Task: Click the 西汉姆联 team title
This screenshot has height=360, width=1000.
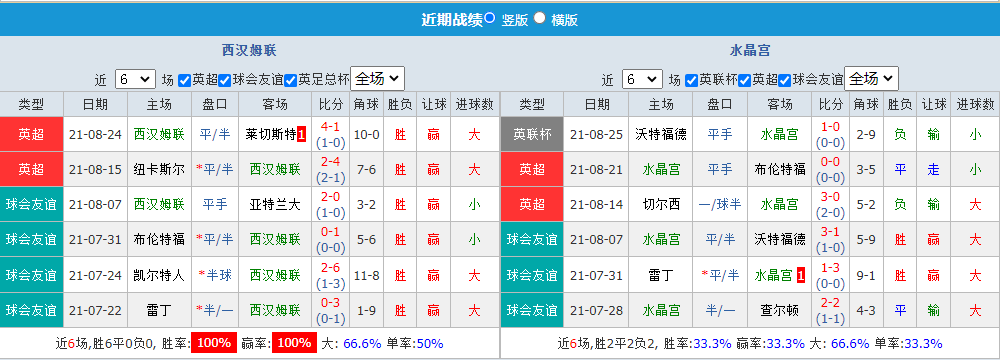Action: (x=249, y=50)
